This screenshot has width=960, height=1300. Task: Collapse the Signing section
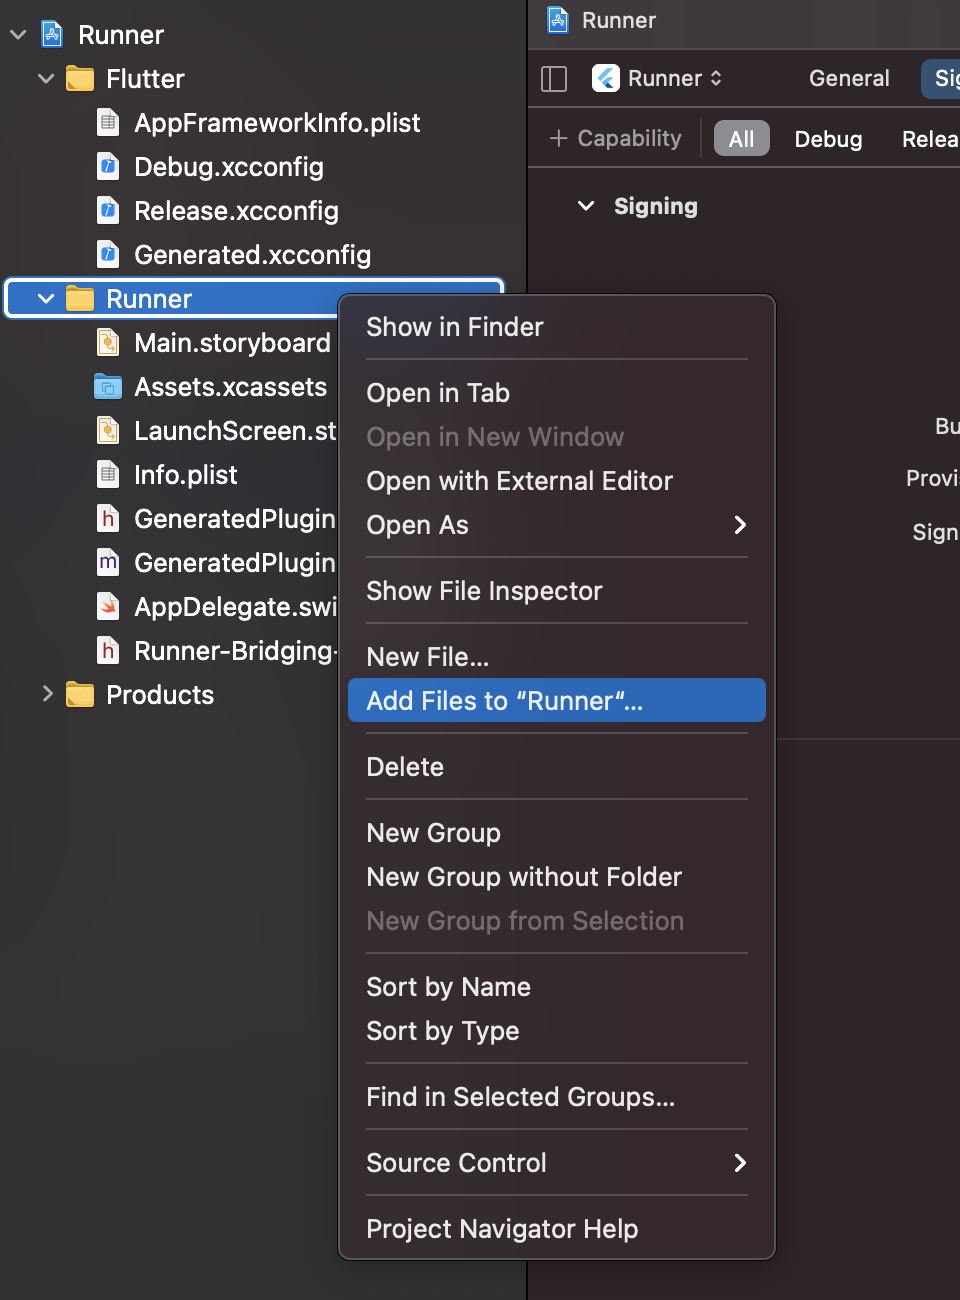point(586,206)
